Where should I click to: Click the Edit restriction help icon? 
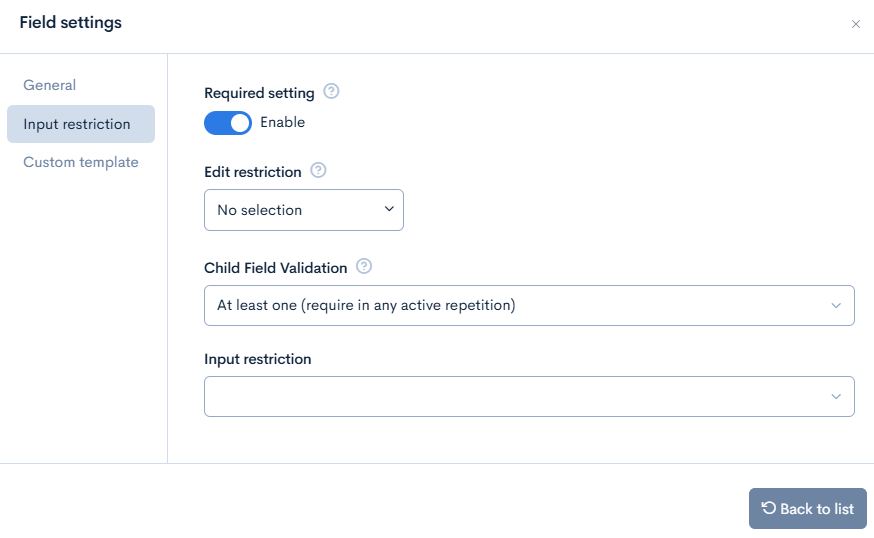point(318,170)
